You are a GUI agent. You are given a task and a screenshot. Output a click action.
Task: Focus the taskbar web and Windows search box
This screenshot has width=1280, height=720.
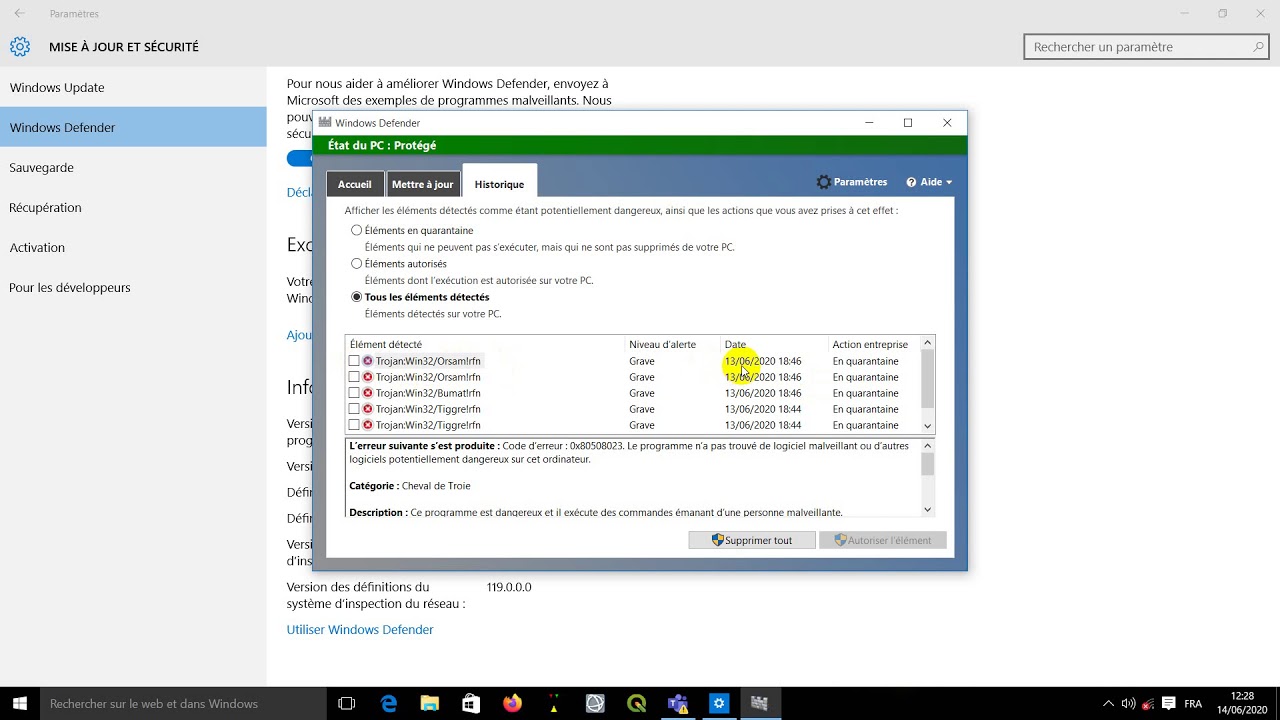(182, 704)
